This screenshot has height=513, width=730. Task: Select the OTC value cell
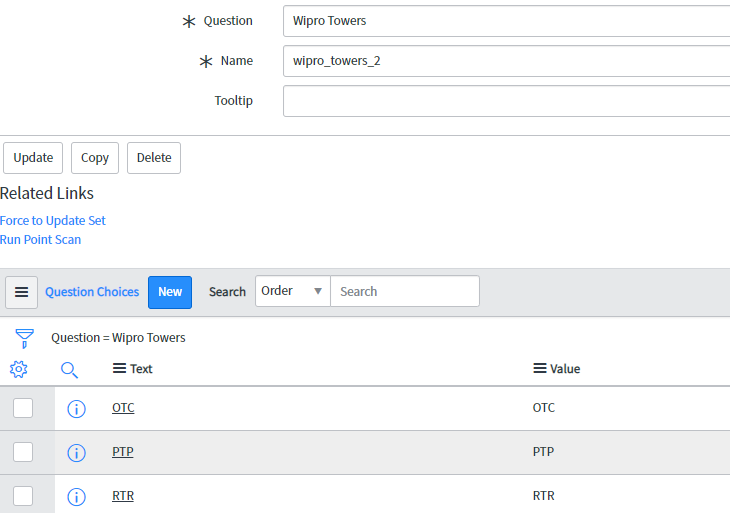coord(544,408)
